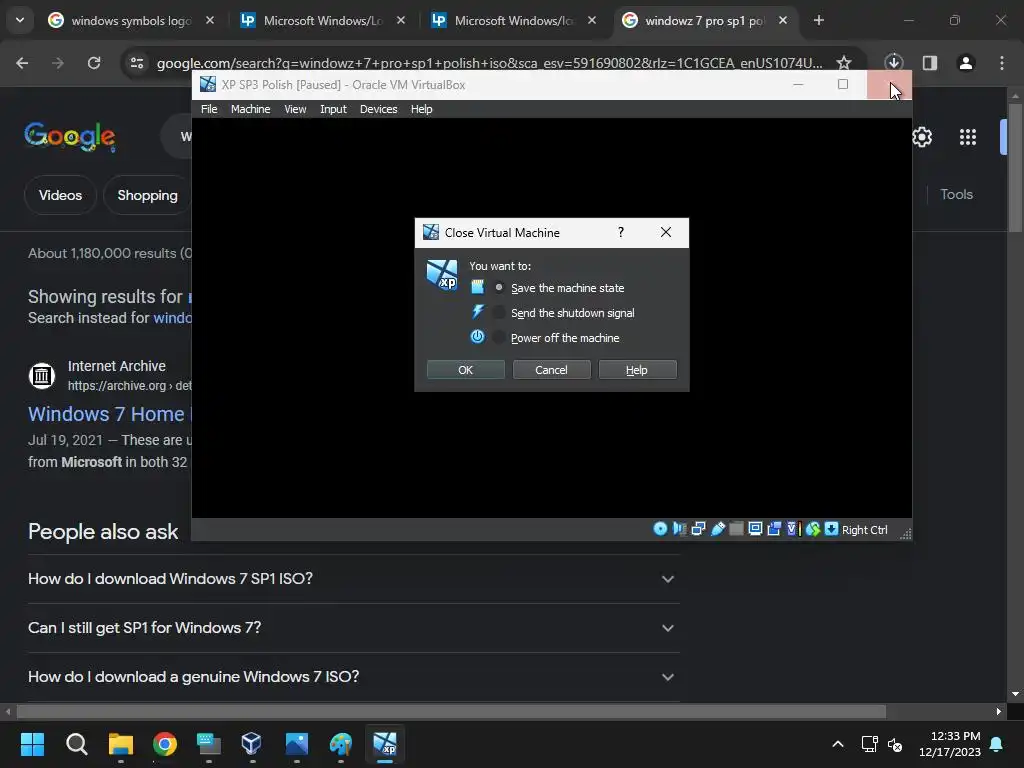
Task: Show hidden tray icons chevron
Action: click(x=838, y=744)
